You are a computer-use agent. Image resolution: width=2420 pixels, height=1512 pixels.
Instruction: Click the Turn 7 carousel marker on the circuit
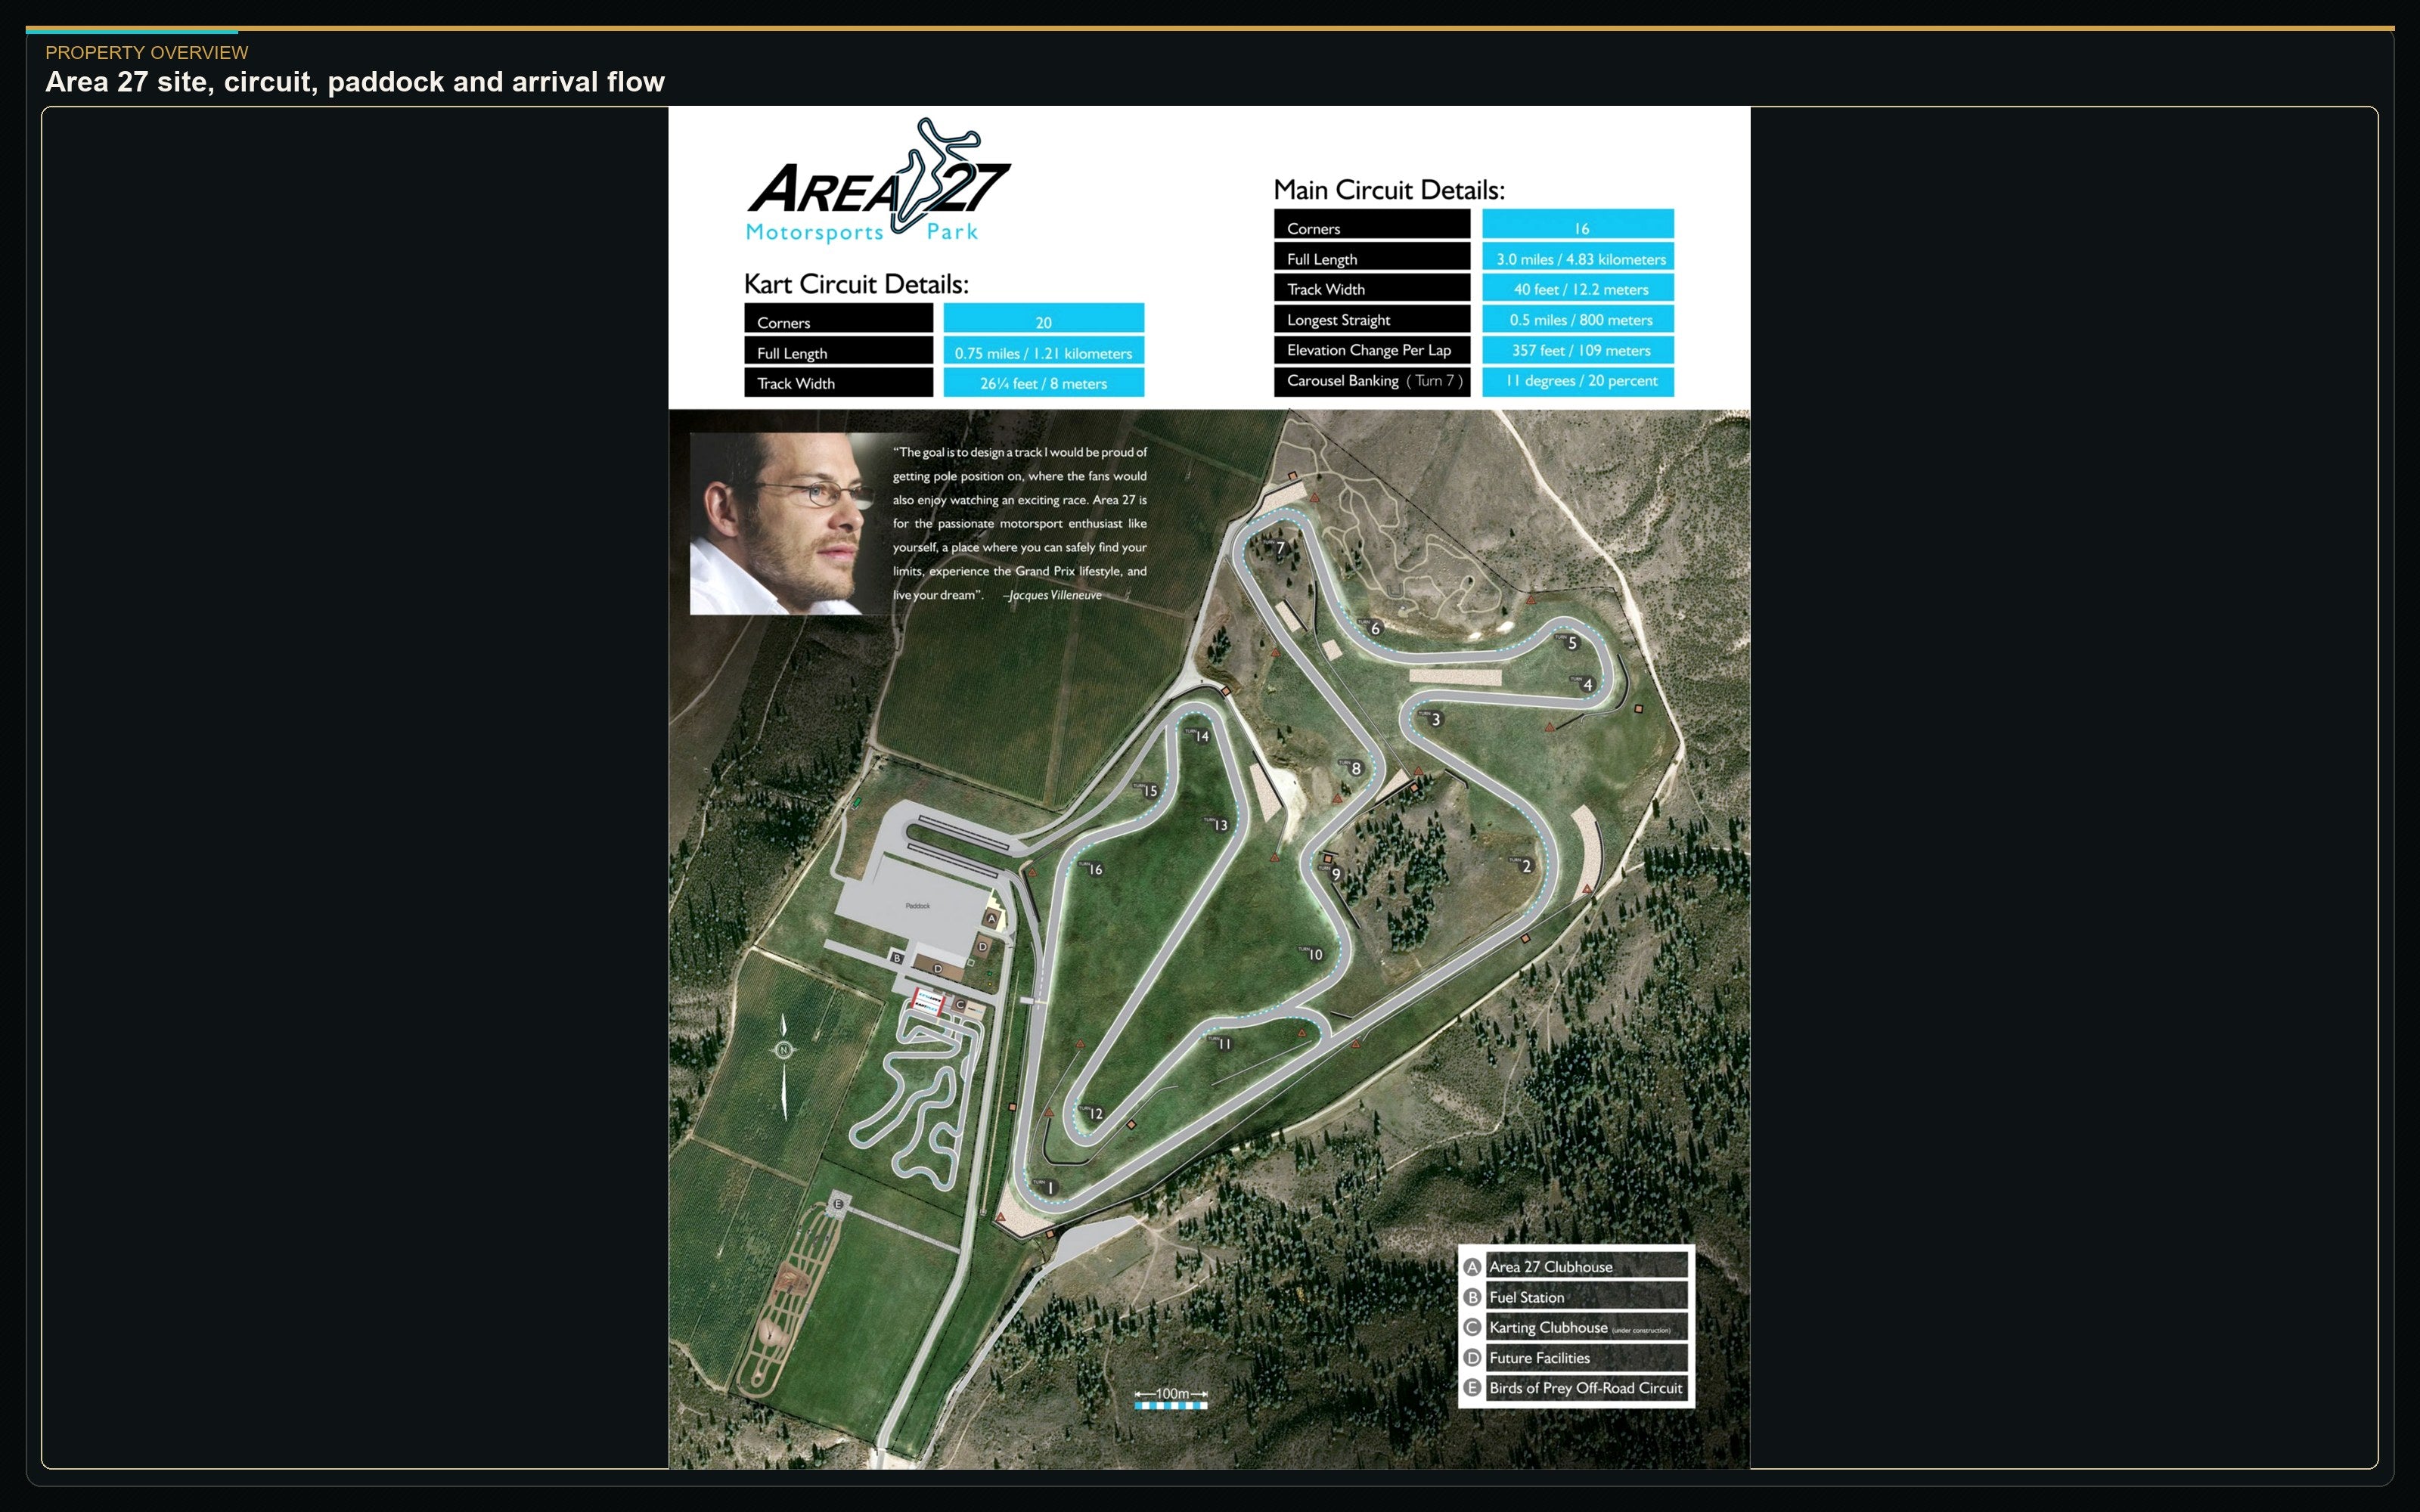coord(1278,547)
